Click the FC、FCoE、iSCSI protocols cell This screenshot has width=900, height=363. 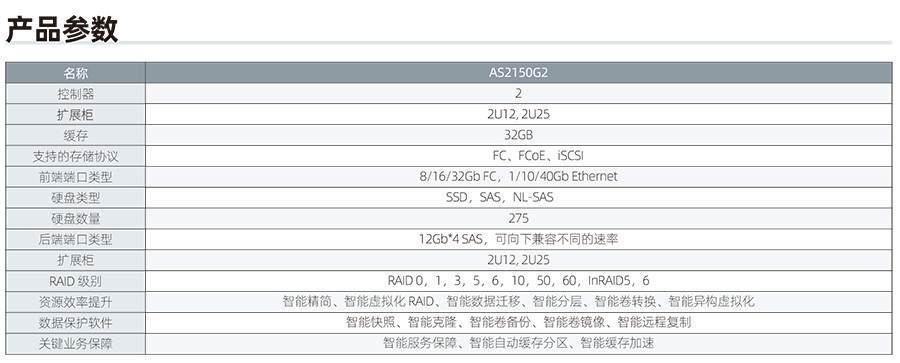[518, 156]
